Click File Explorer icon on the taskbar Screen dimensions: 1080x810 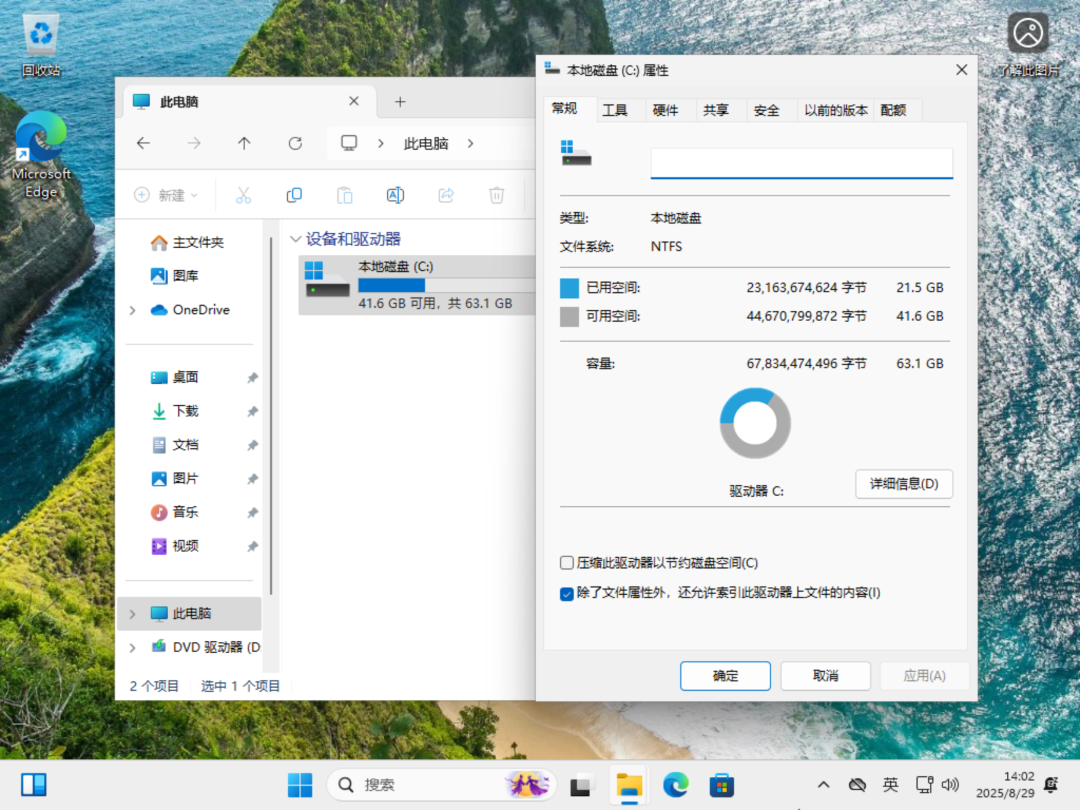point(628,785)
